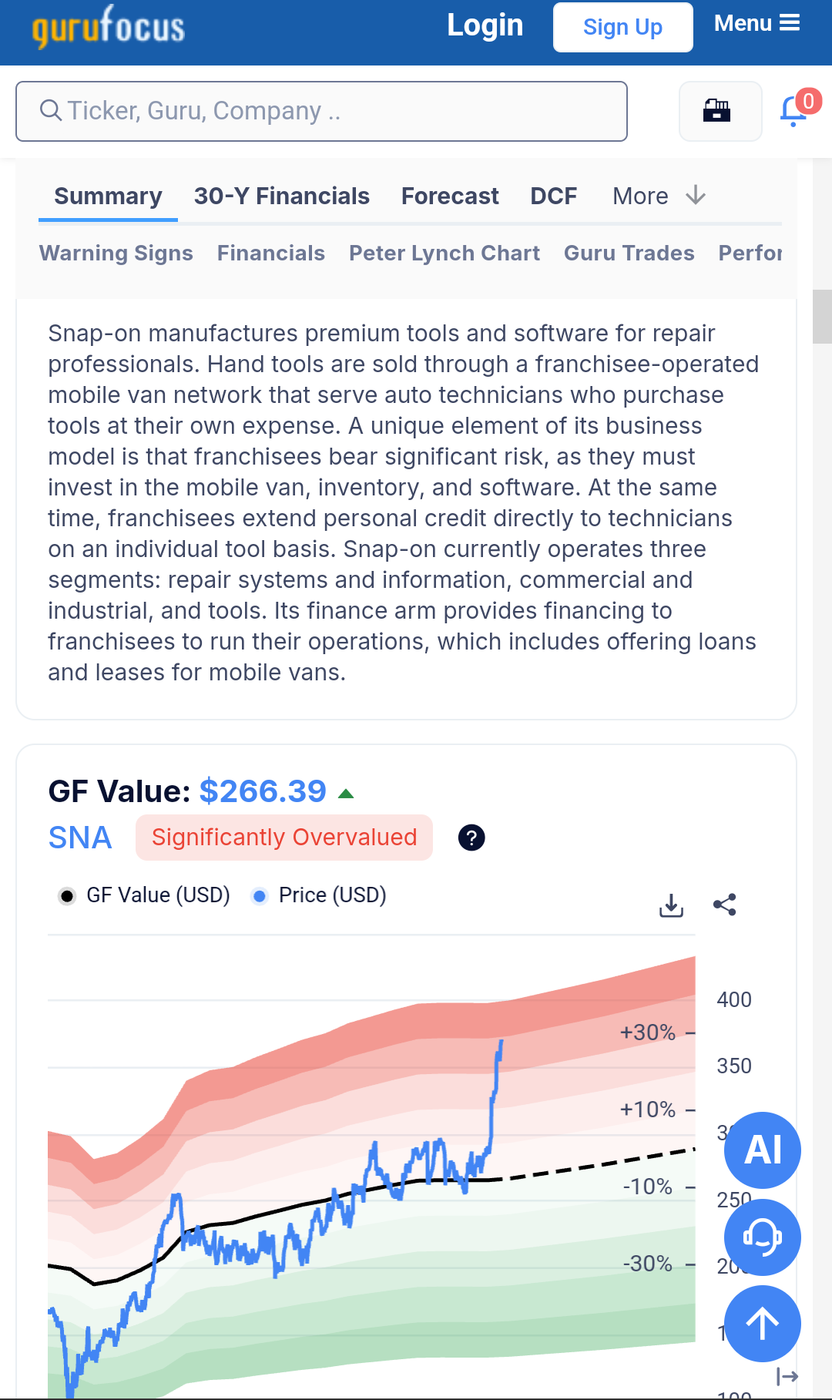Image resolution: width=832 pixels, height=1400 pixels.
Task: Toggle the GF Value (USD) legend series
Action: (145, 895)
